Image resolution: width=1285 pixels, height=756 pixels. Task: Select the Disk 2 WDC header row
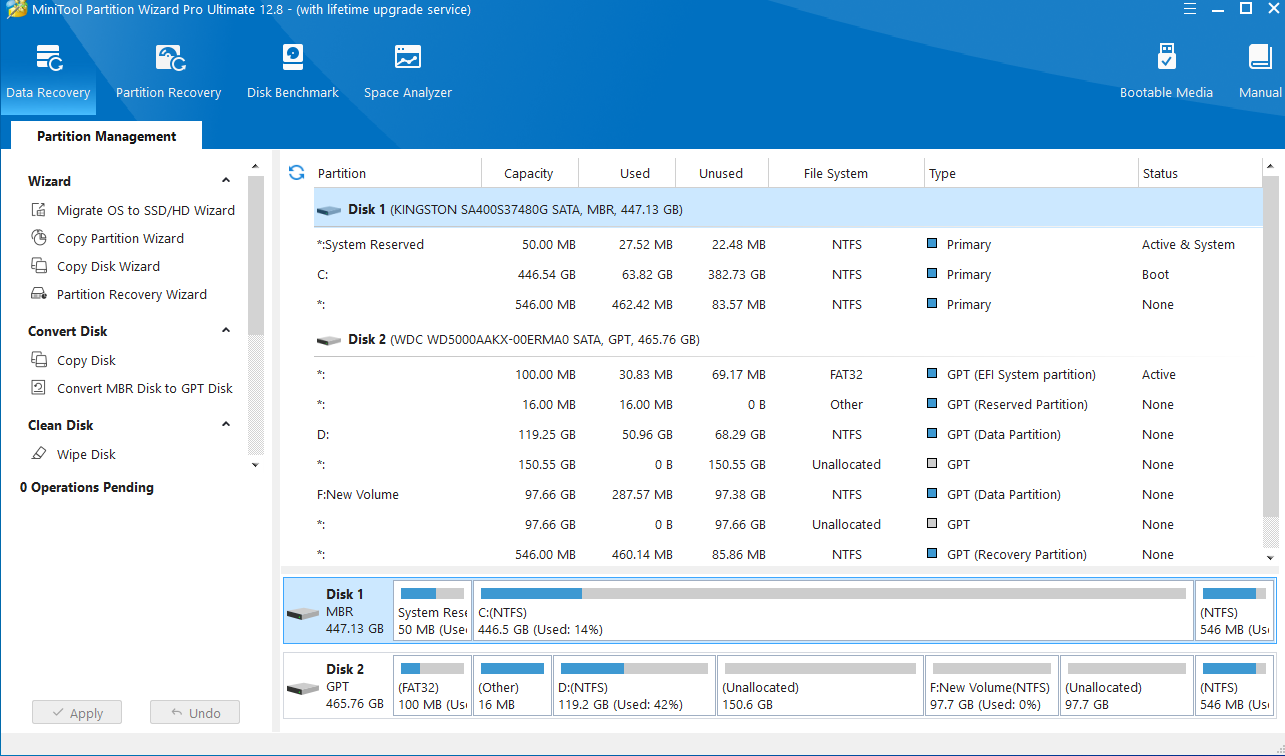point(788,340)
